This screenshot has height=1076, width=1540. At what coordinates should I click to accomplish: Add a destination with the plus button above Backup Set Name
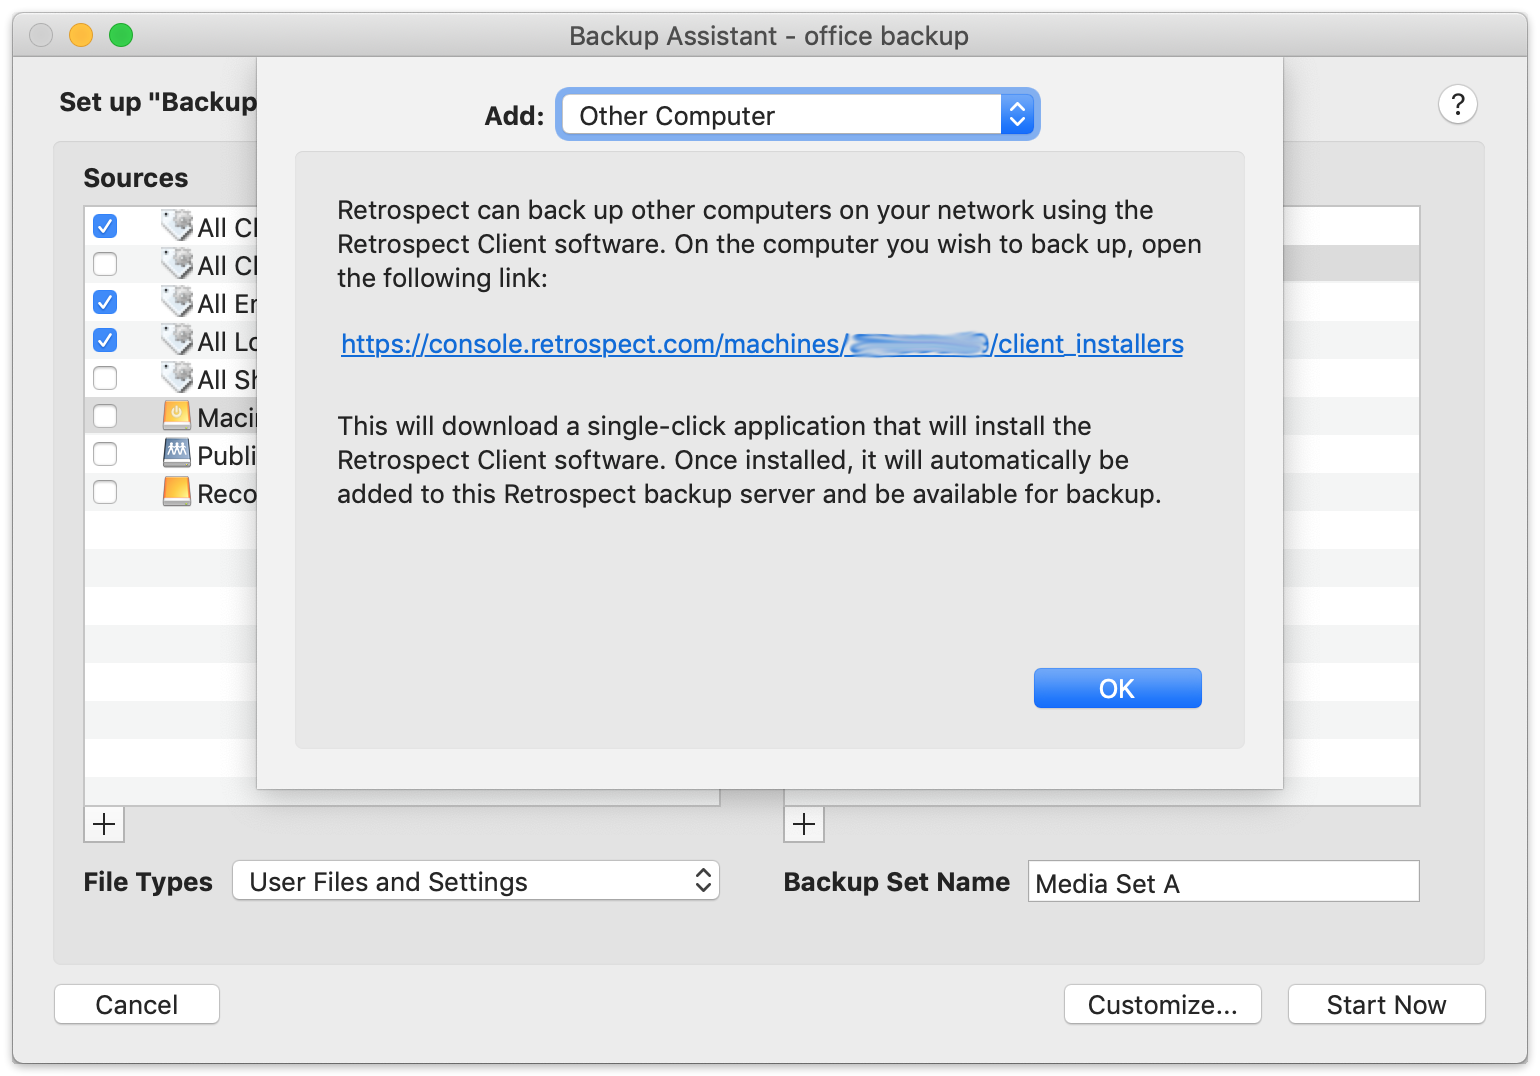tap(804, 825)
